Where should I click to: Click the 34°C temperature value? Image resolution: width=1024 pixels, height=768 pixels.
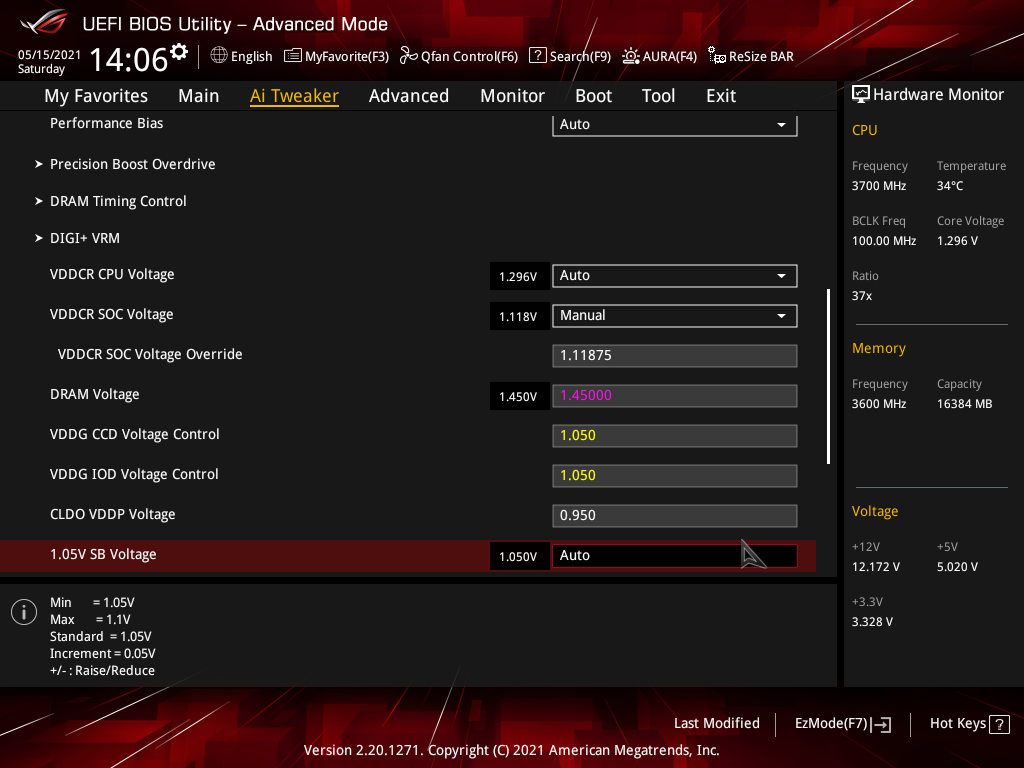pos(950,186)
